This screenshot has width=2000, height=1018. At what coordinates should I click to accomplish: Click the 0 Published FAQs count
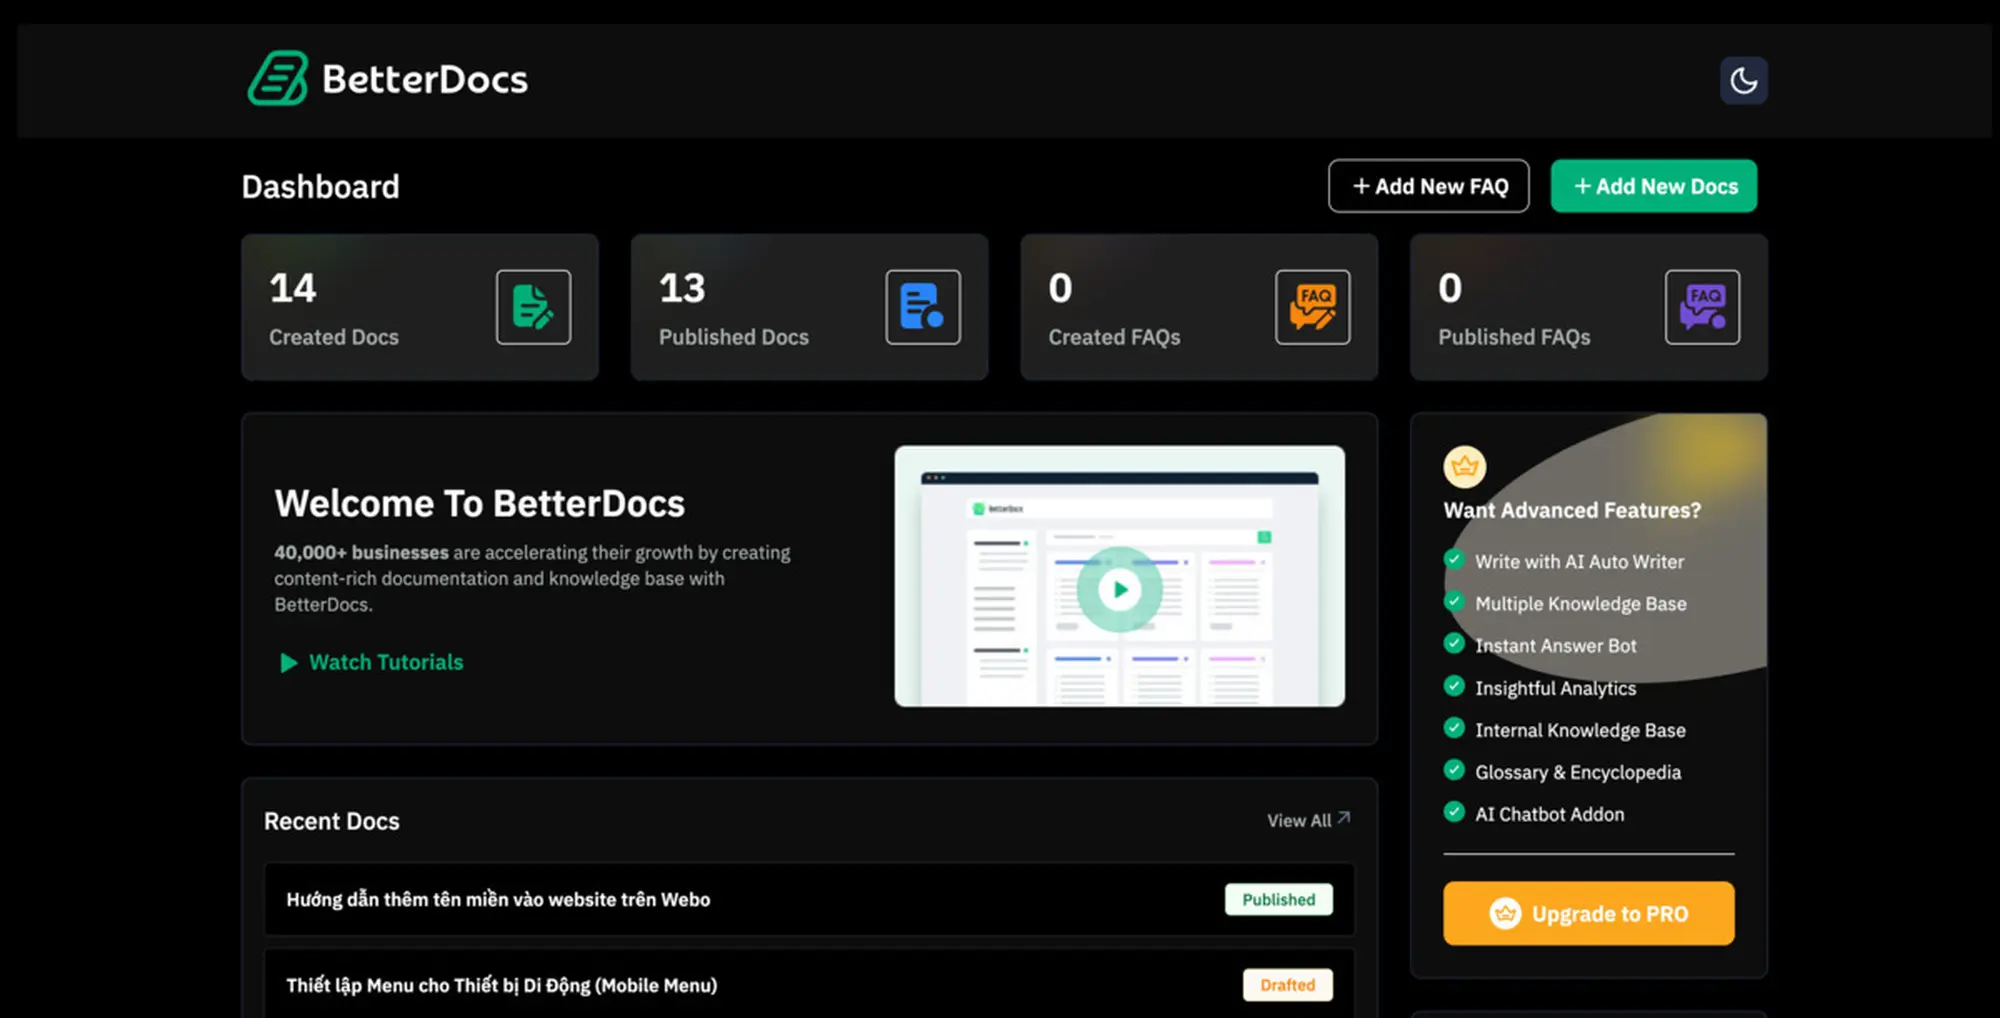tap(1450, 288)
